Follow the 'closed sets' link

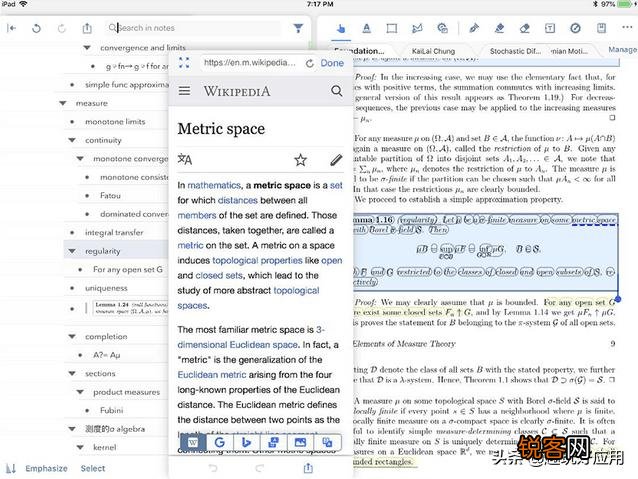click(x=219, y=276)
